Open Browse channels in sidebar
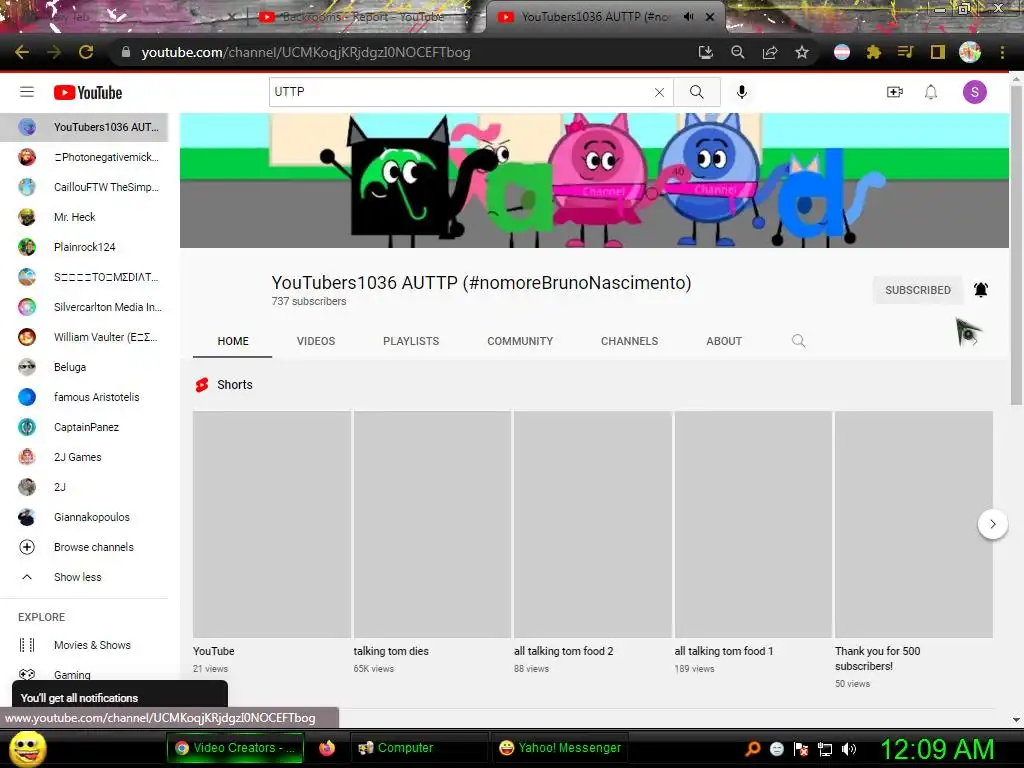The width and height of the screenshot is (1024, 768). click(x=84, y=547)
